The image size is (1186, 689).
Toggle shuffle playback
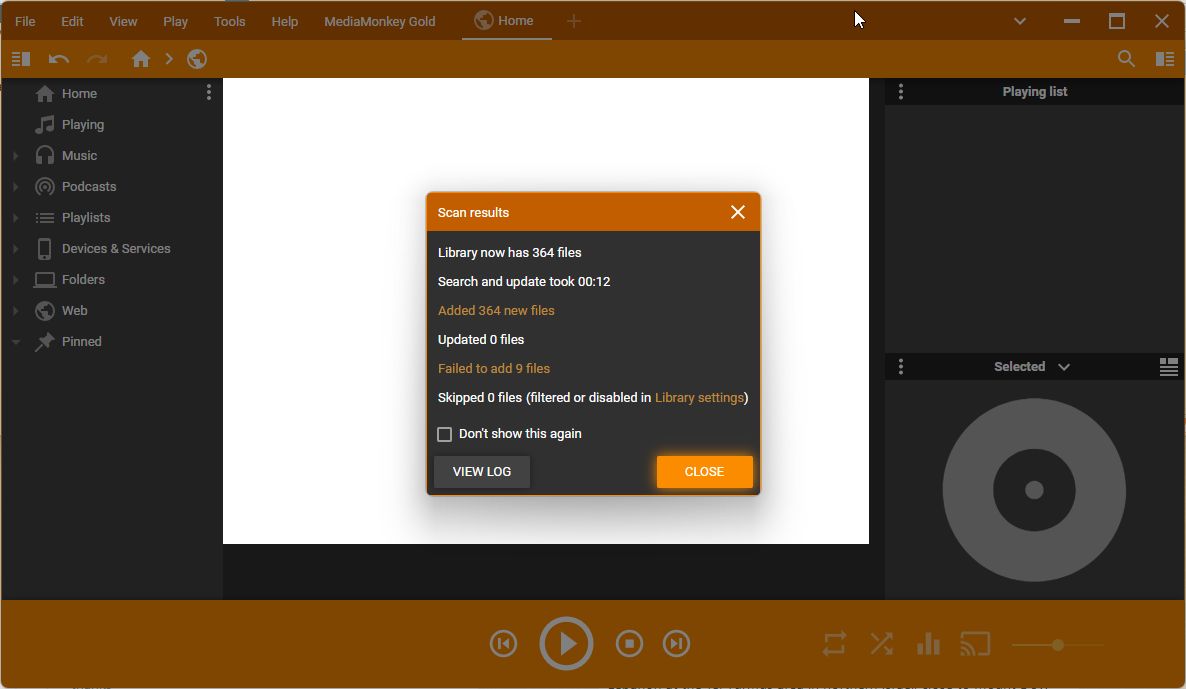(x=881, y=644)
